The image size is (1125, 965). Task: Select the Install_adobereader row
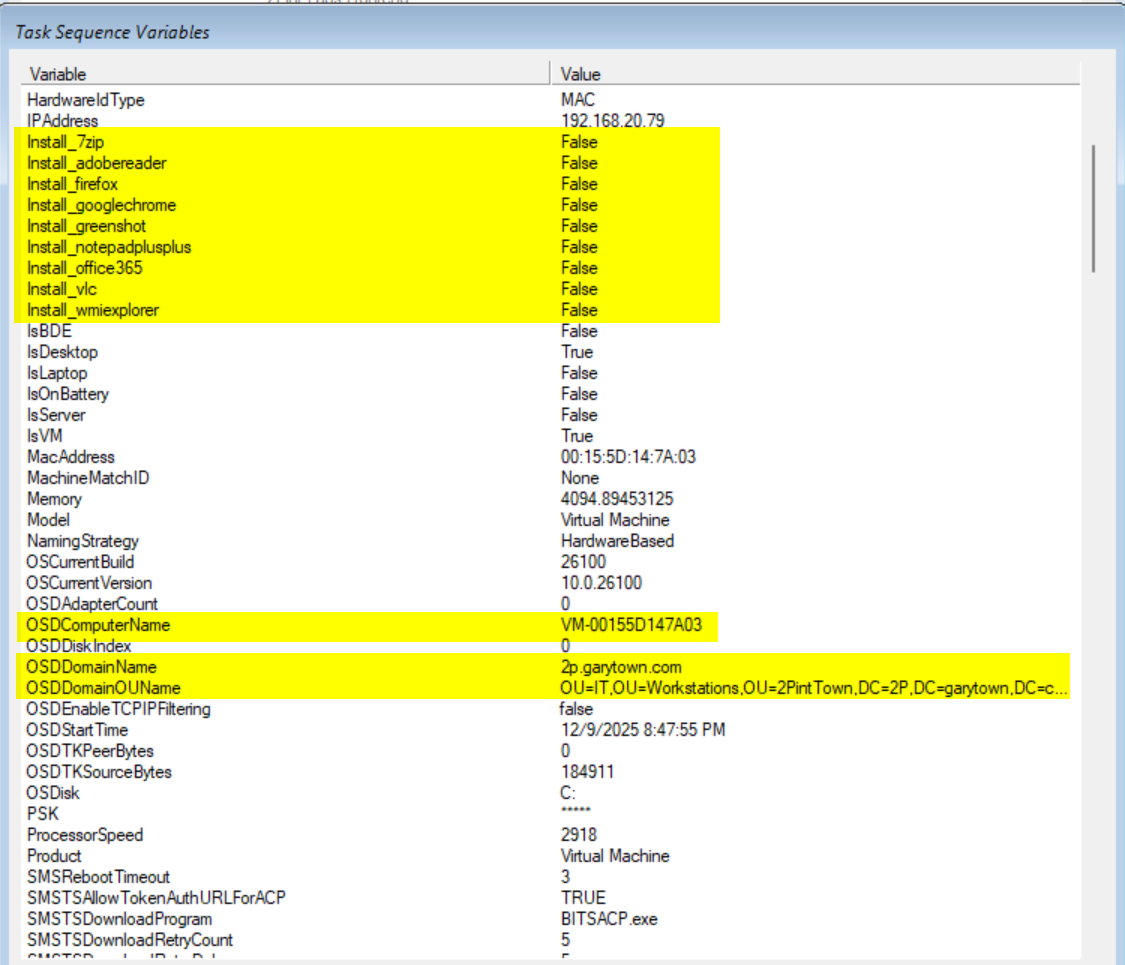(x=96, y=163)
